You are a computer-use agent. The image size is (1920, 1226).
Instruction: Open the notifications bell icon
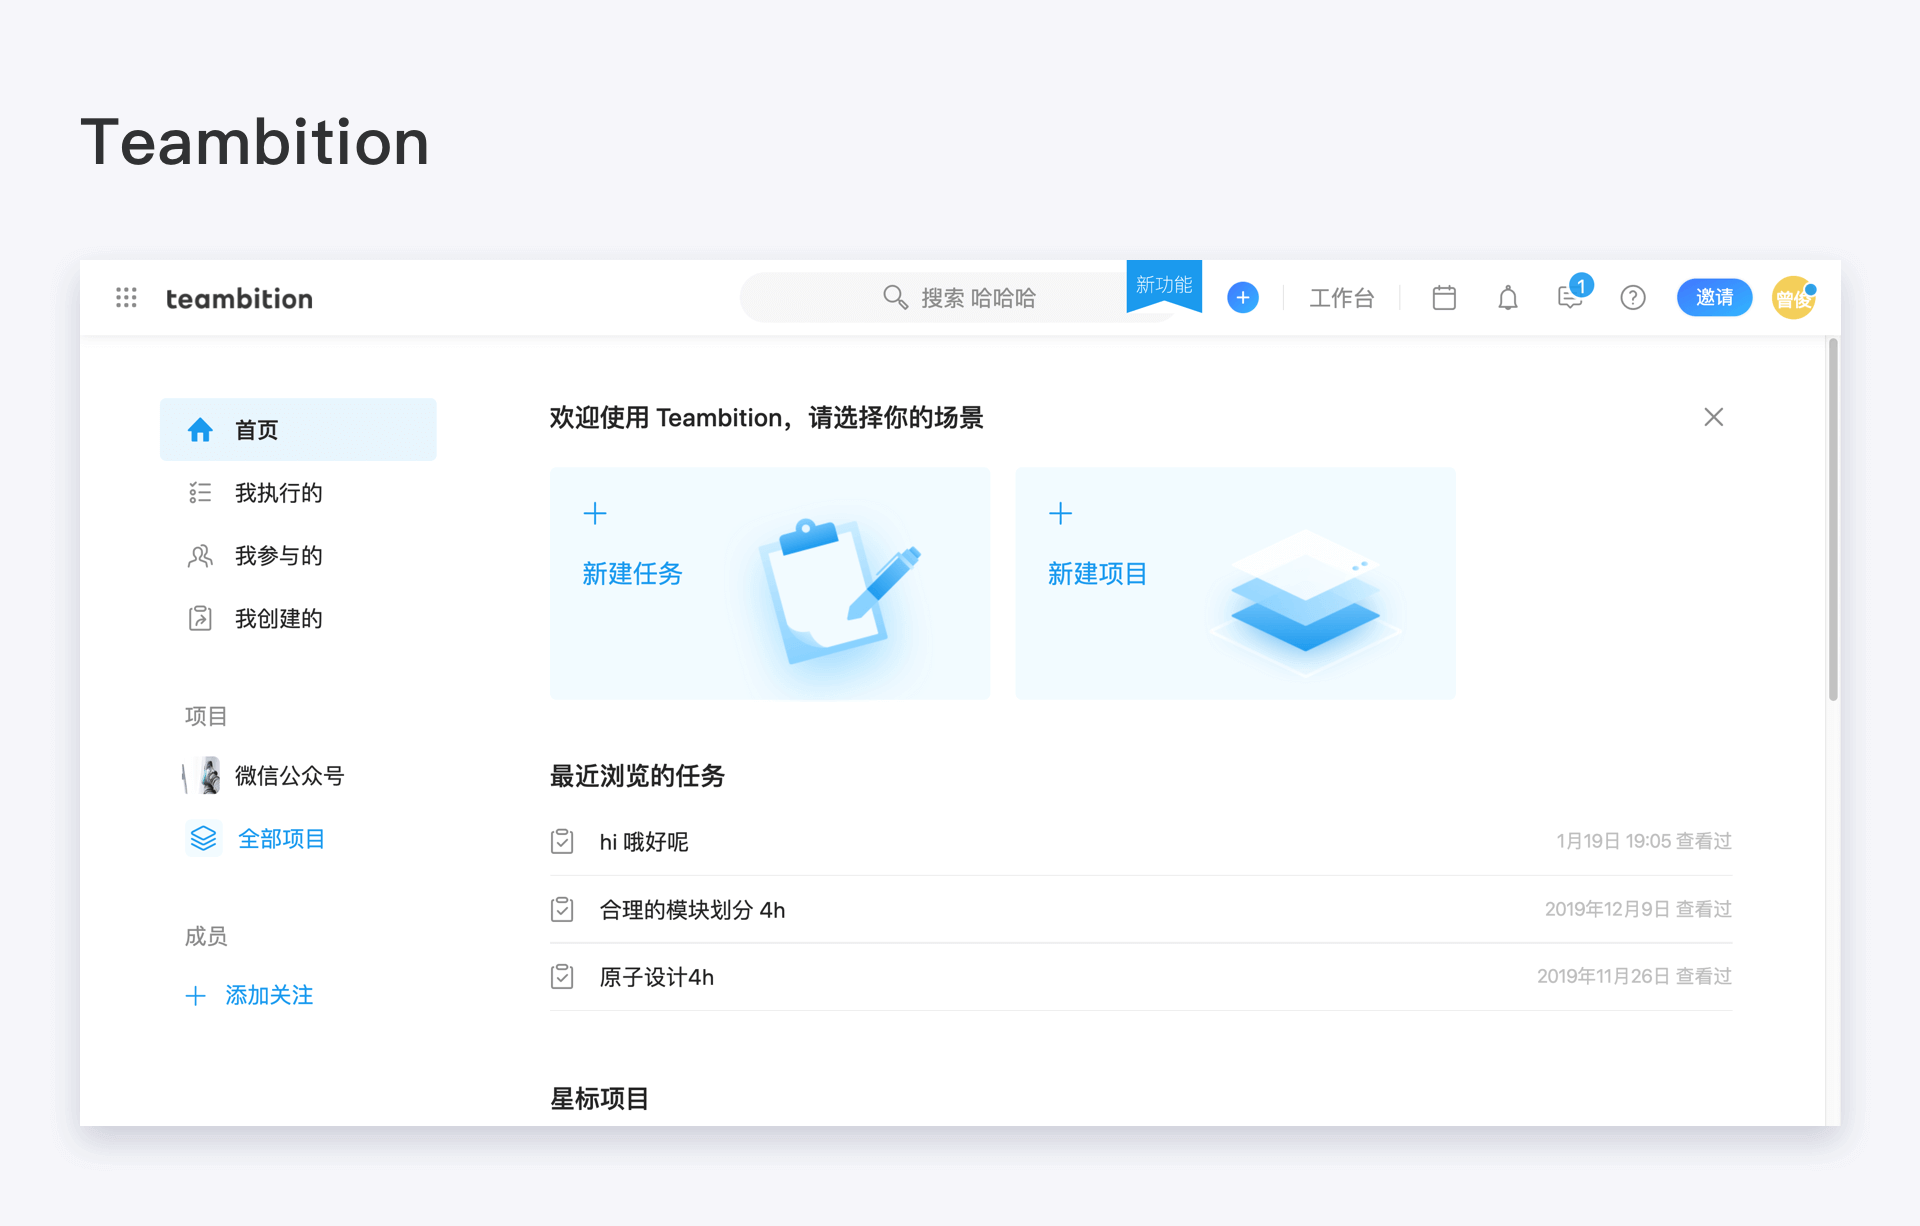1507,297
